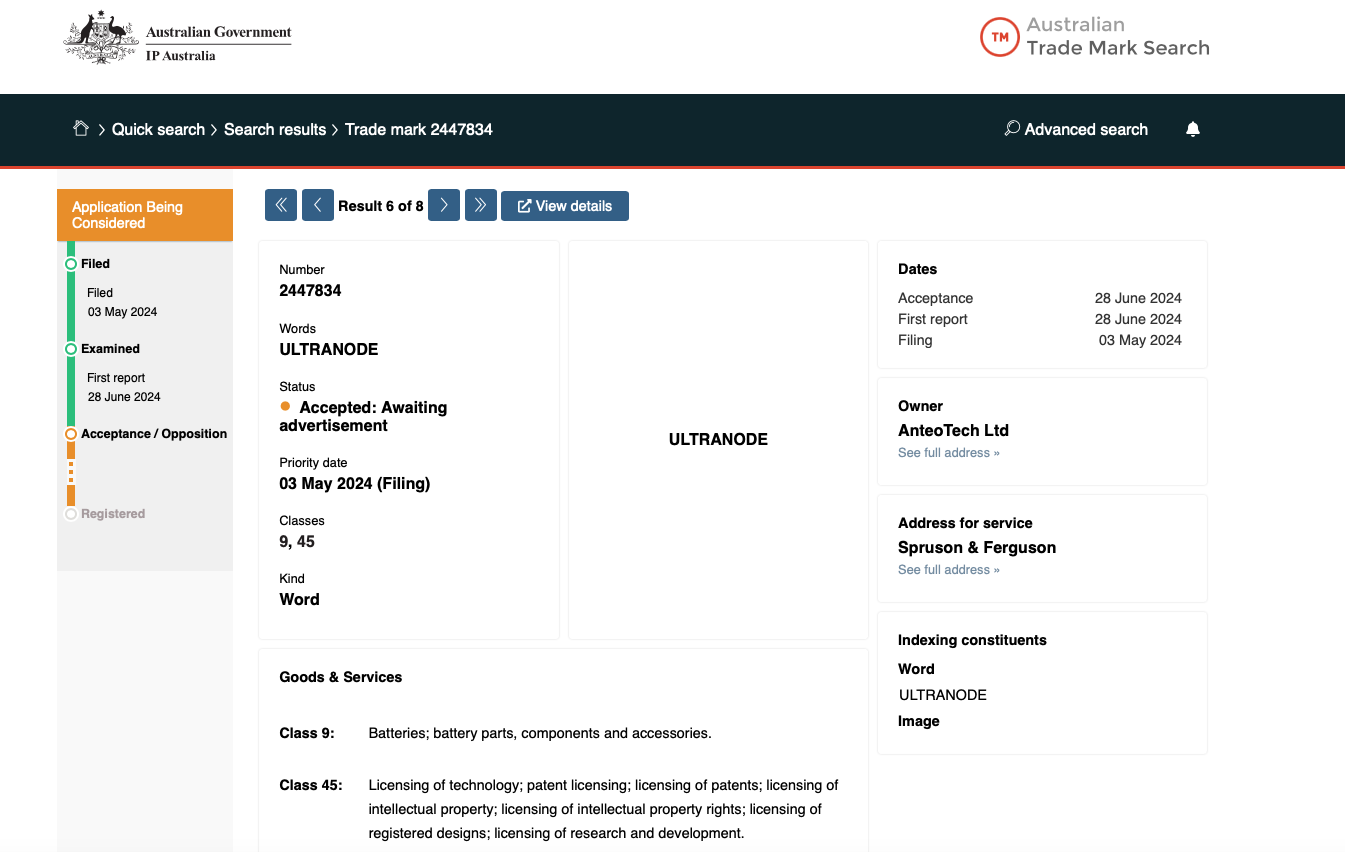Click the Filing date in Dates panel
The image size is (1345, 852).
[1140, 340]
